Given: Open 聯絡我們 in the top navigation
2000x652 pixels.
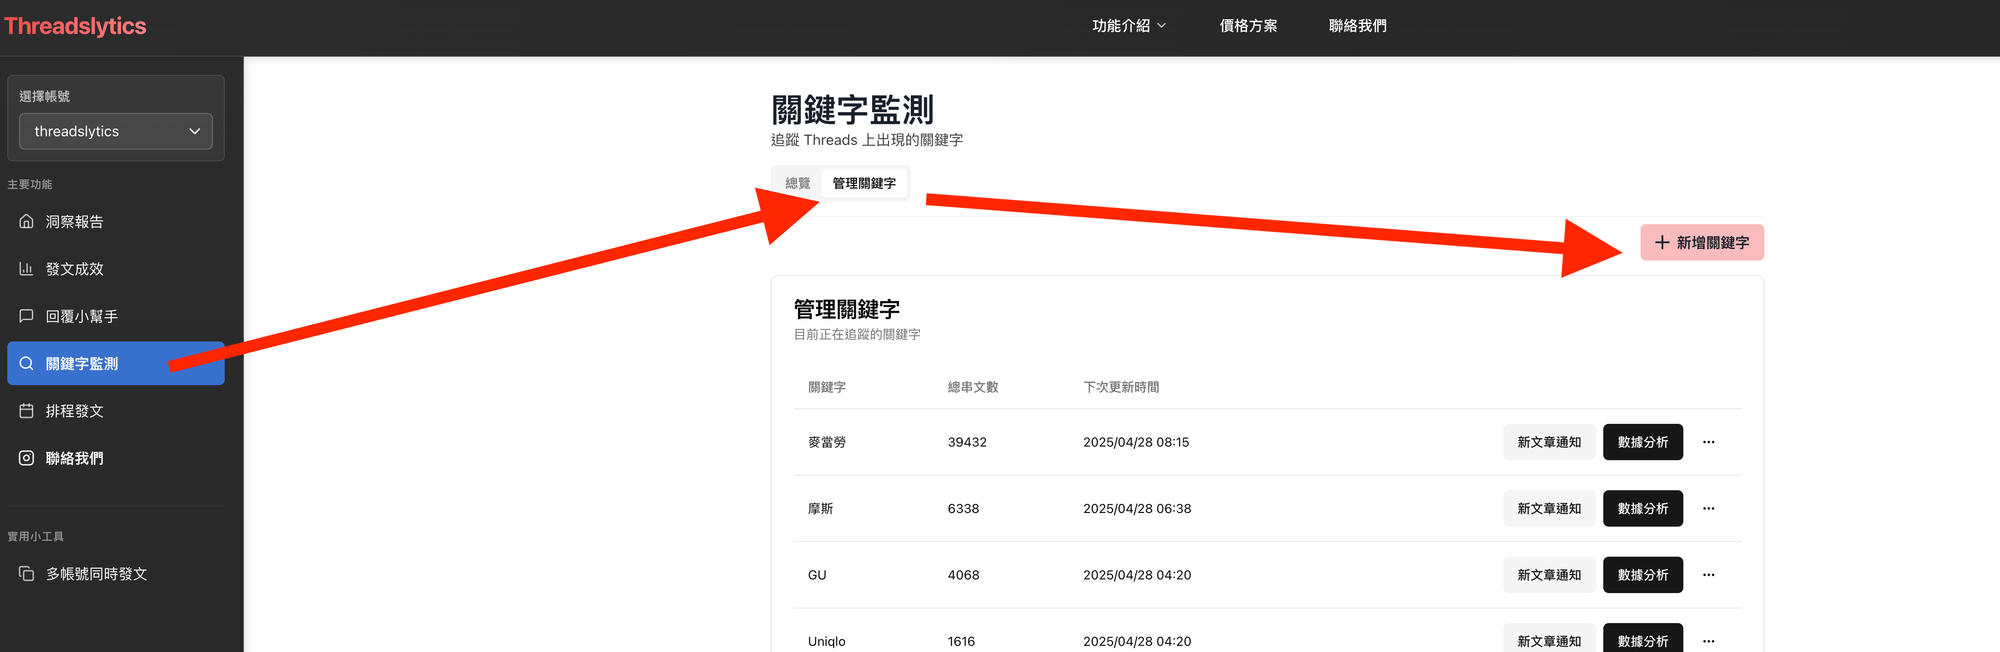Looking at the screenshot, I should (1358, 26).
